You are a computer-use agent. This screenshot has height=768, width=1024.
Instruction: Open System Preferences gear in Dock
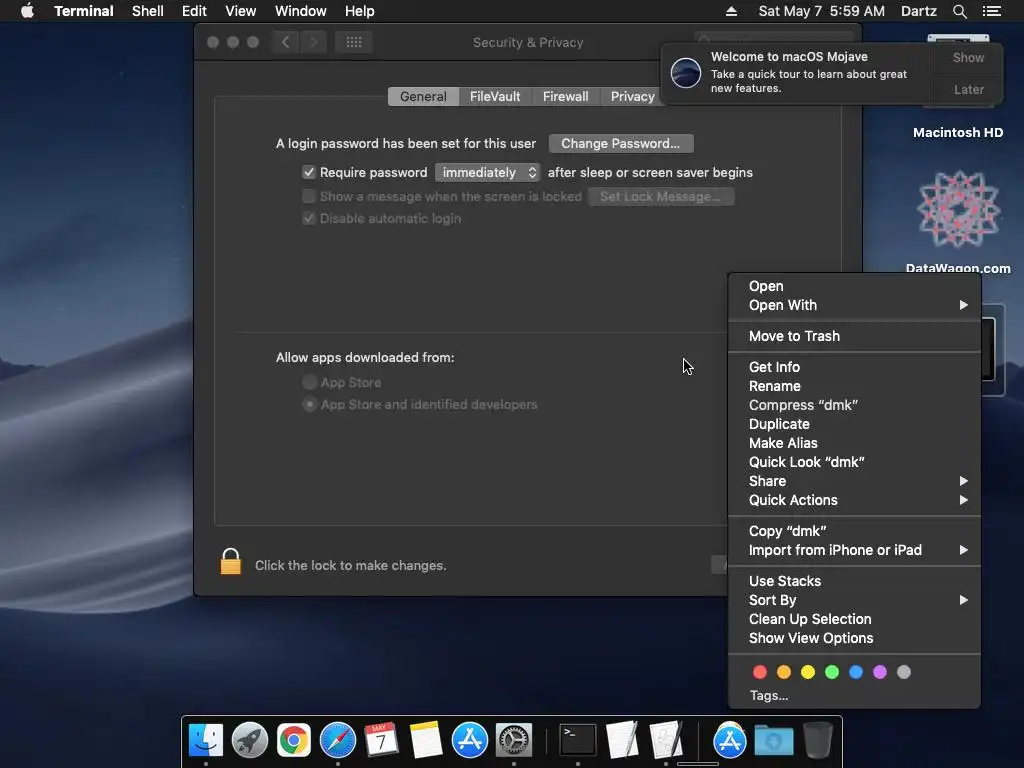(514, 740)
